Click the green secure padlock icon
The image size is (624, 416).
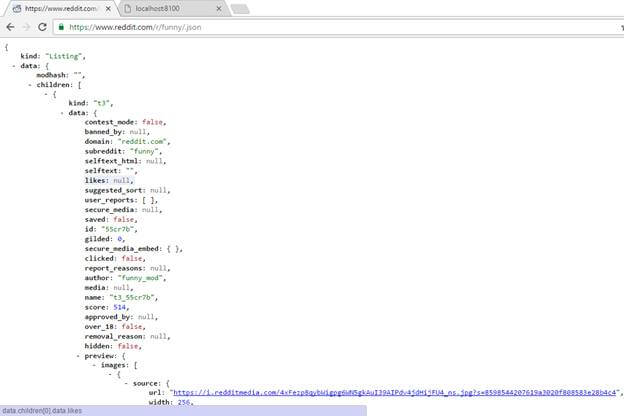click(x=61, y=27)
